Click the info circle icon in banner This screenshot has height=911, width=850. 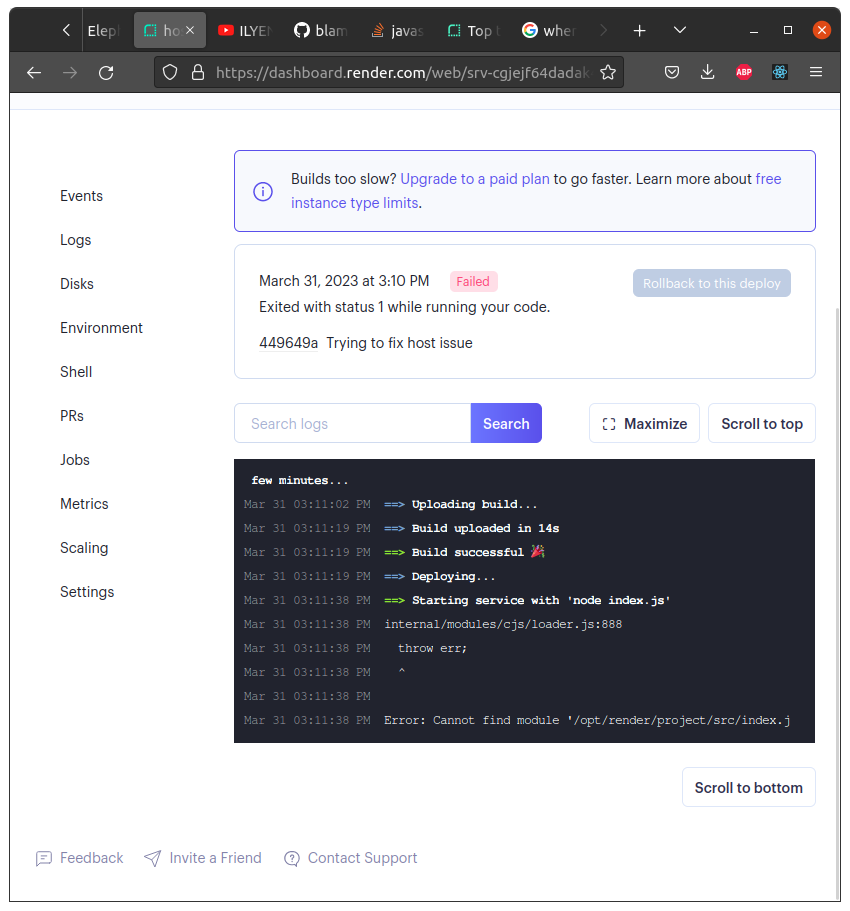pyautogui.click(x=263, y=191)
